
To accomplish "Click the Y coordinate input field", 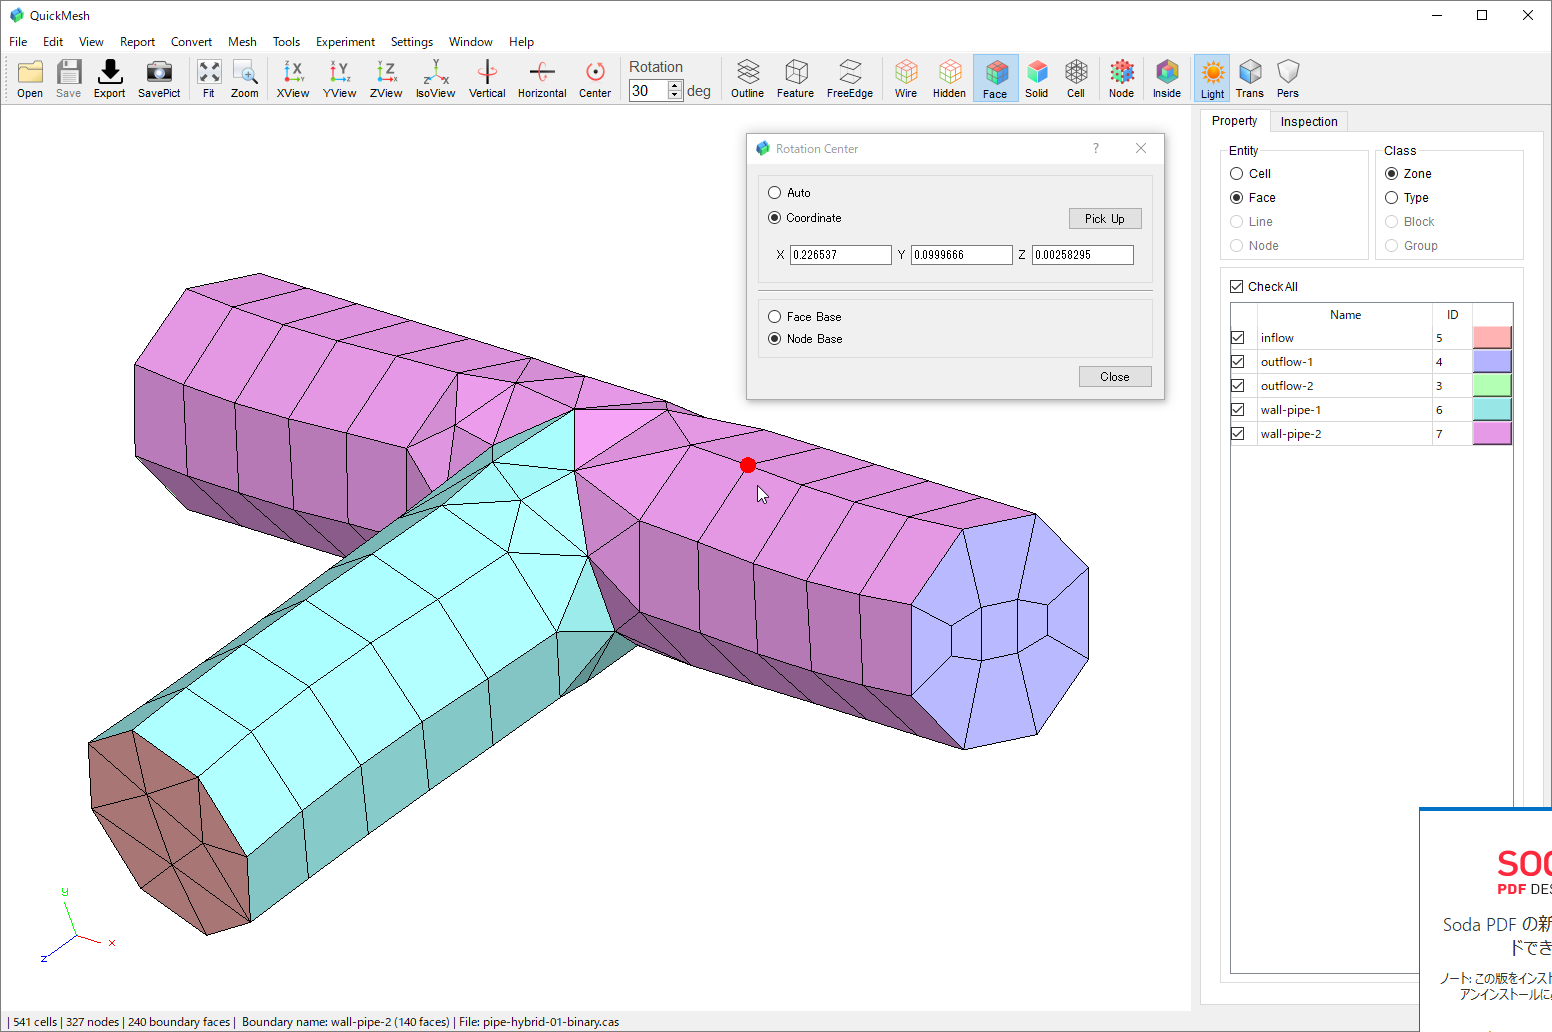I will tap(961, 255).
